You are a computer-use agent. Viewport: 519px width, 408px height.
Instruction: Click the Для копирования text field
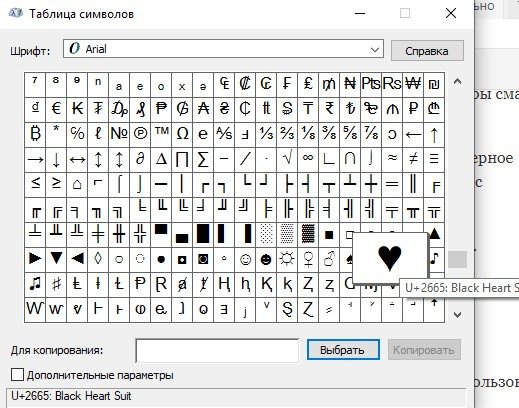(217, 350)
